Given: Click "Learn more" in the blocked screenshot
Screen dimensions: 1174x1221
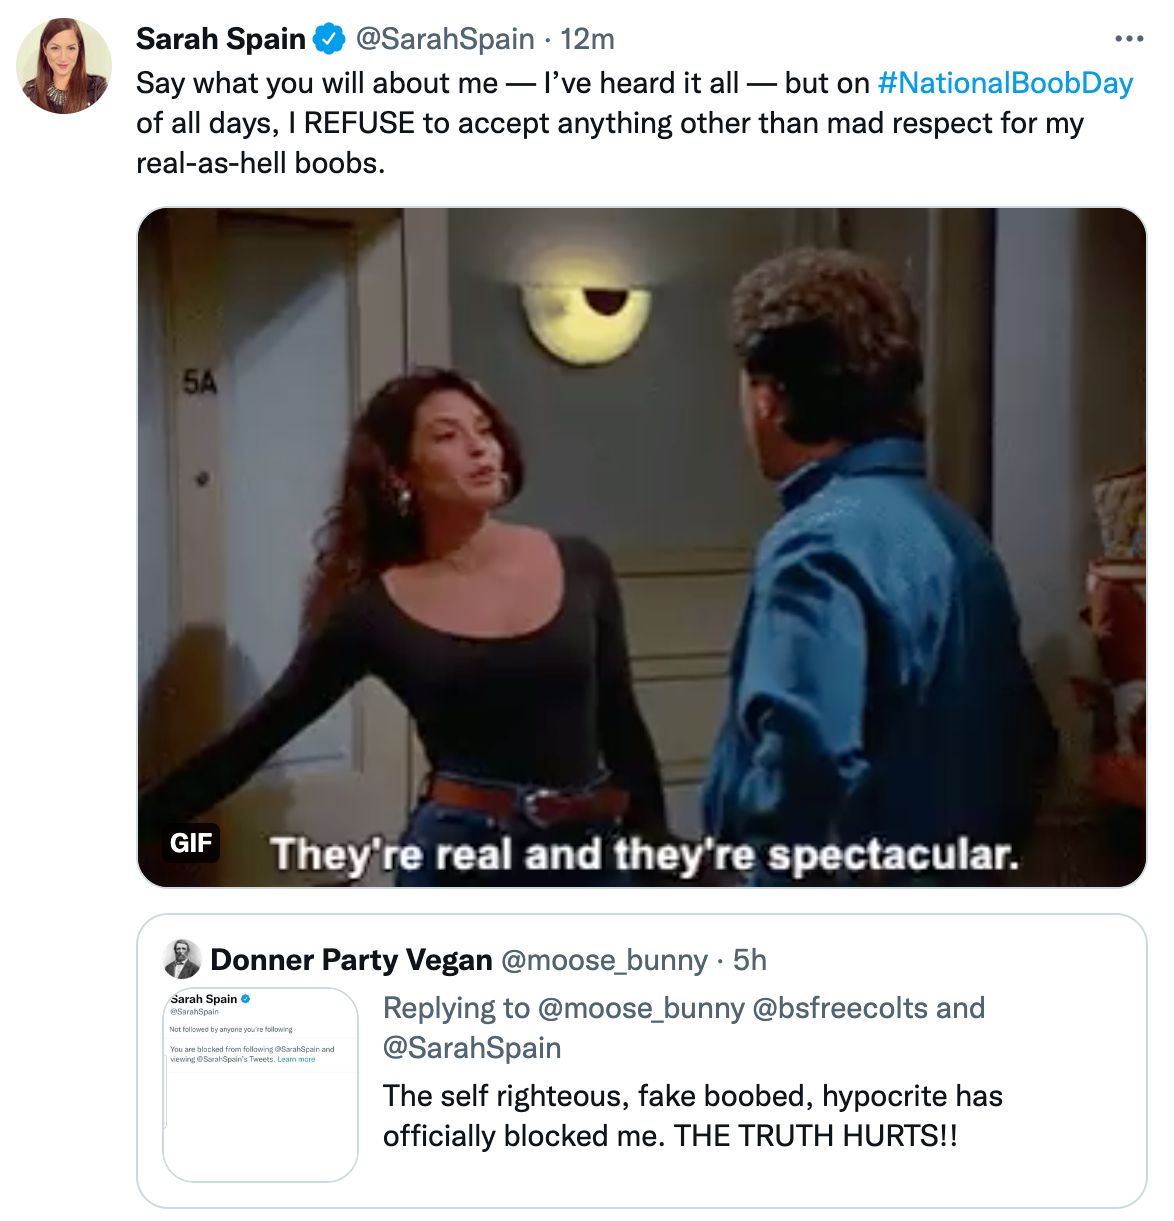Looking at the screenshot, I should click(296, 1059).
